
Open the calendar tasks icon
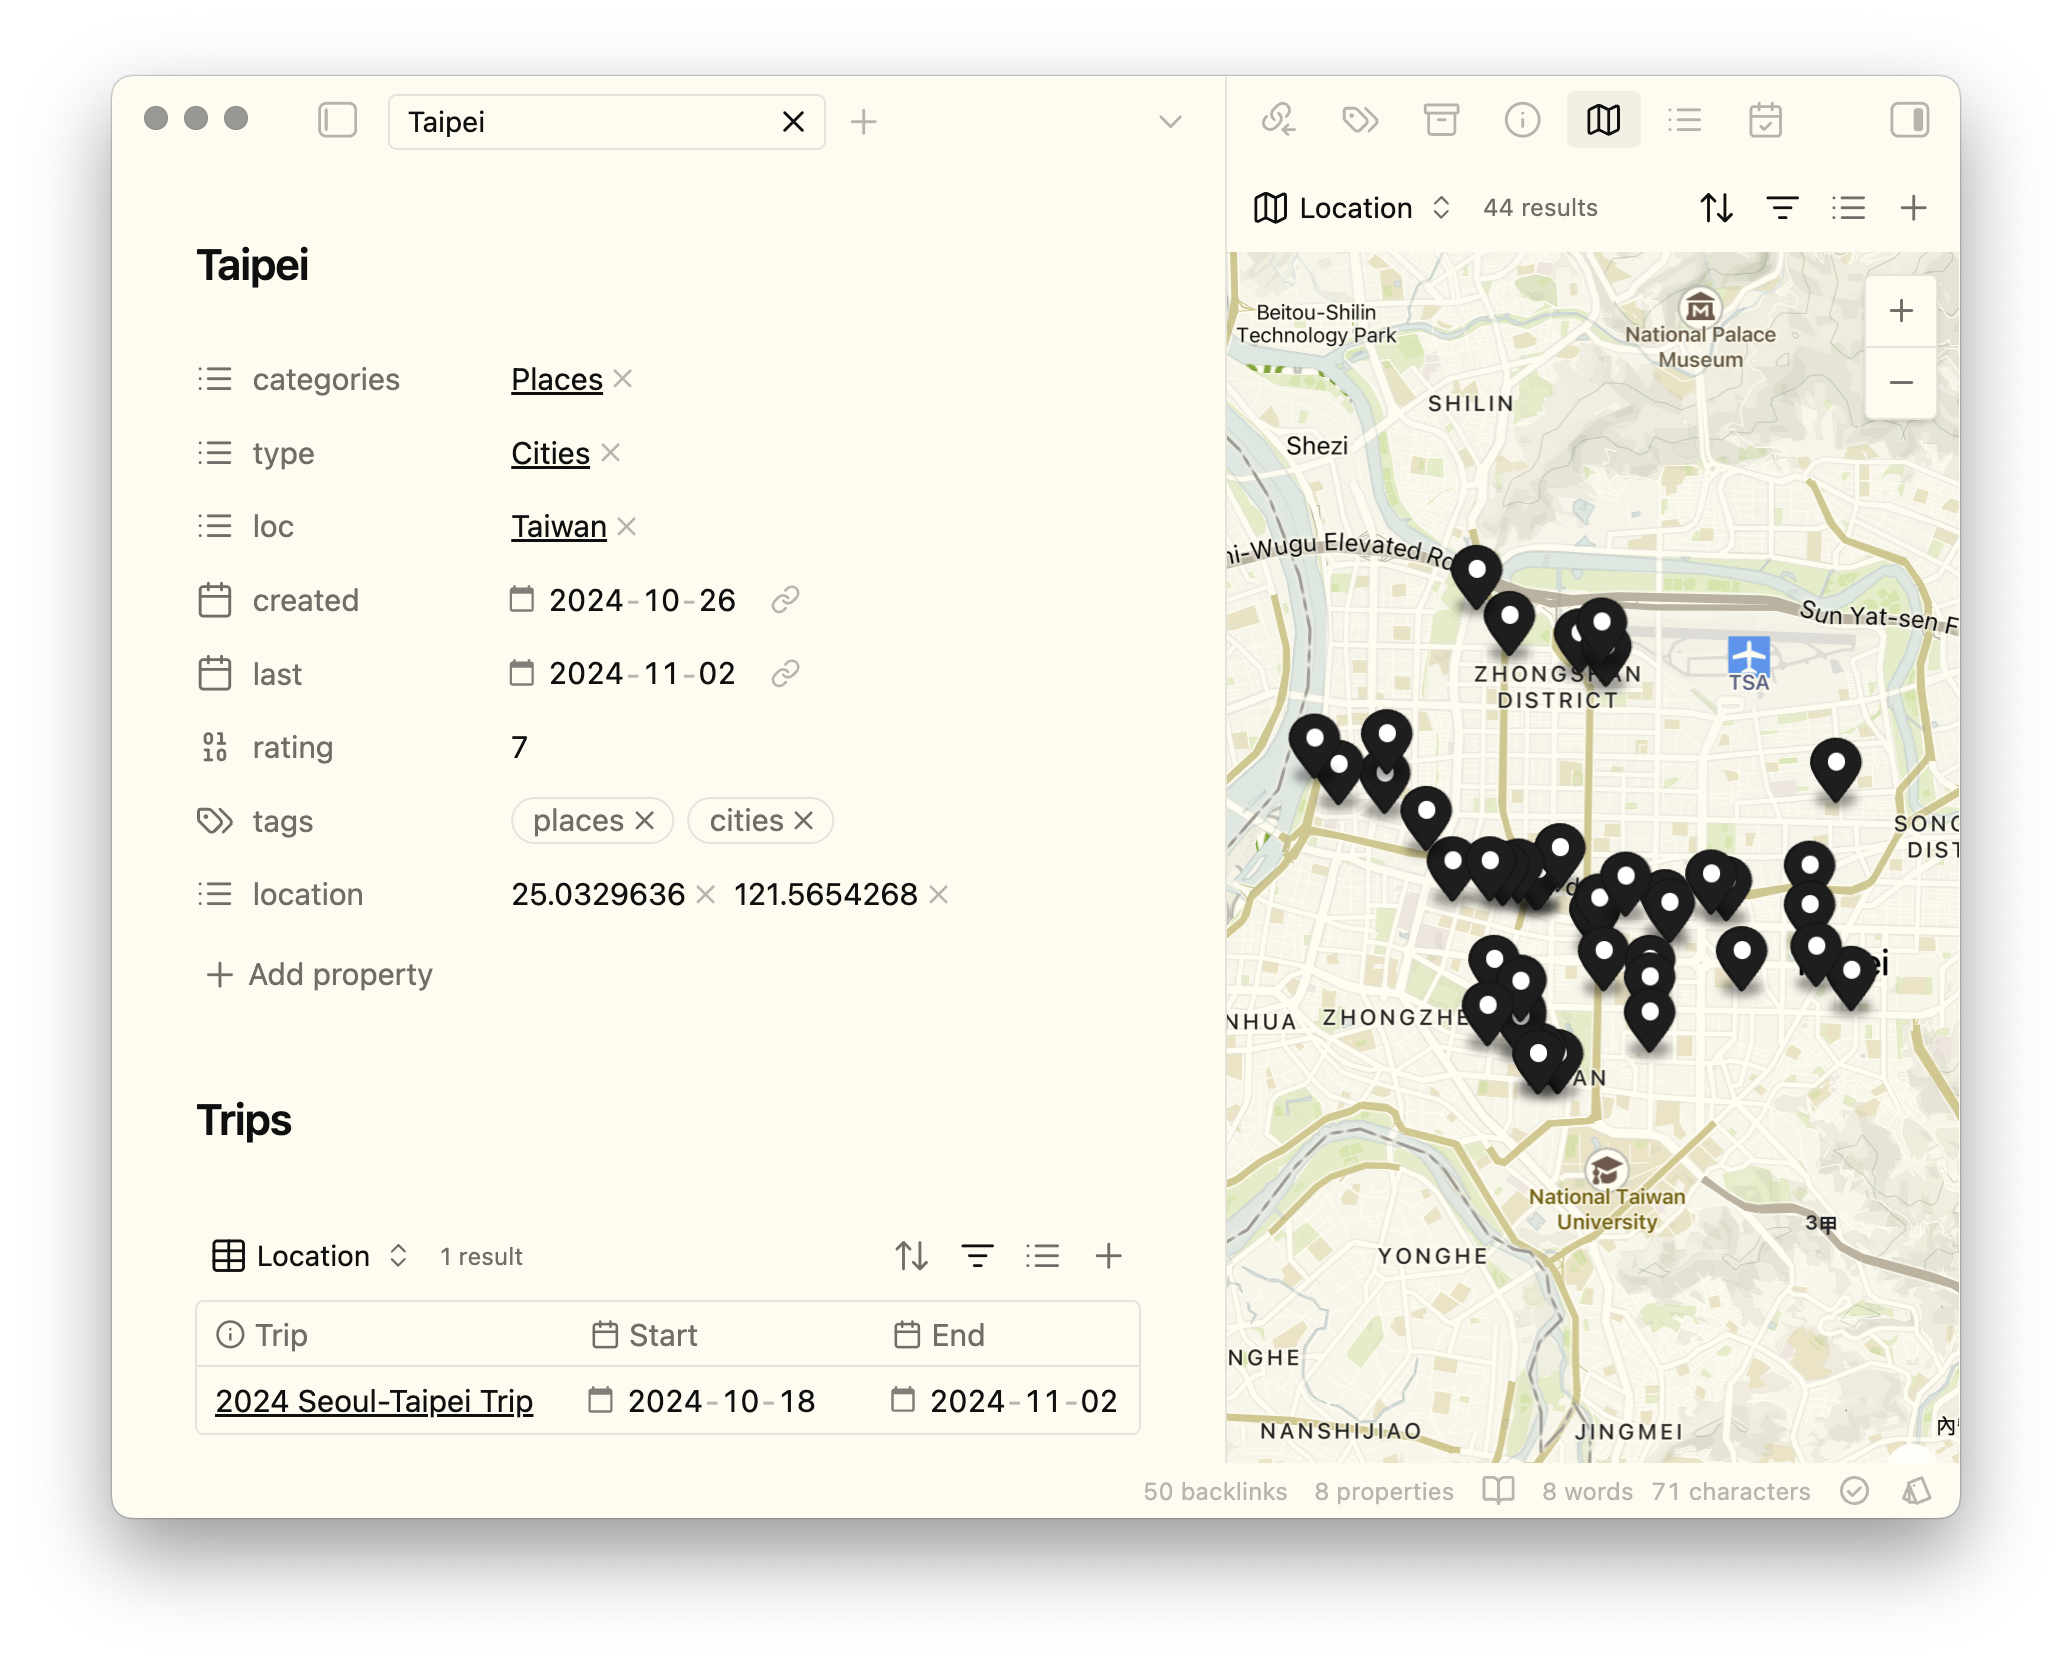point(1765,120)
